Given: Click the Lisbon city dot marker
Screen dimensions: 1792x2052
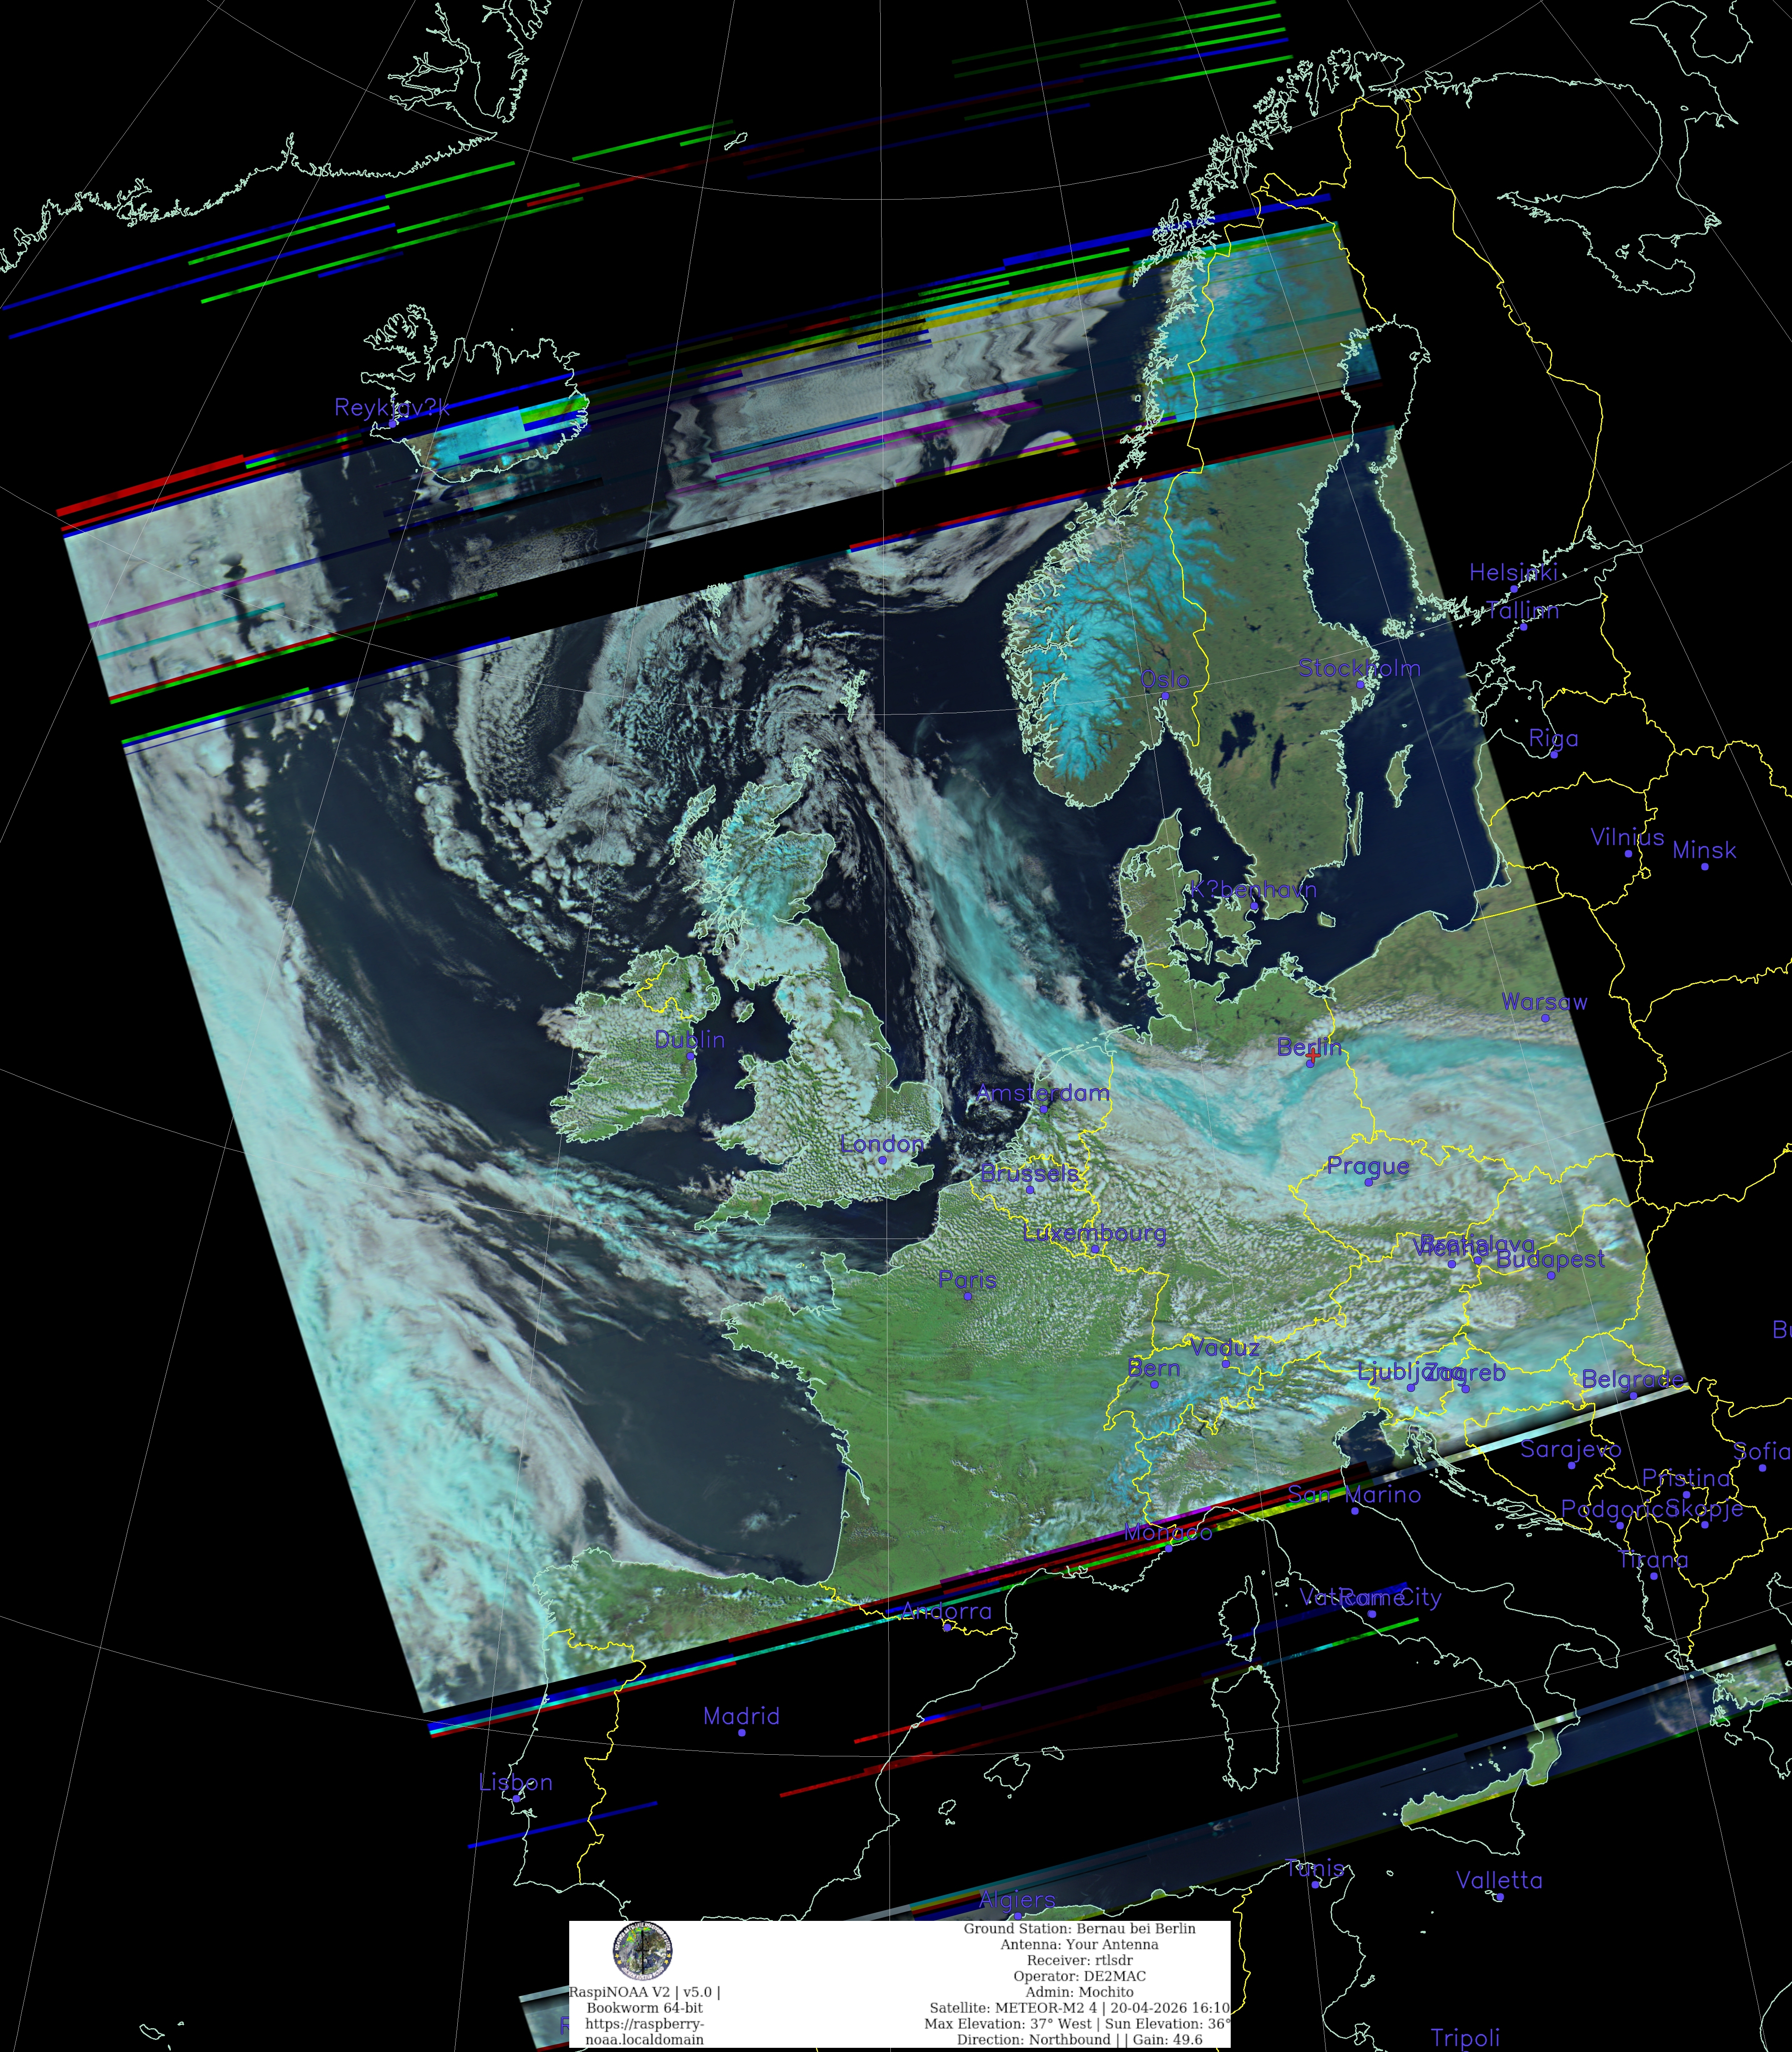Looking at the screenshot, I should click(516, 1799).
